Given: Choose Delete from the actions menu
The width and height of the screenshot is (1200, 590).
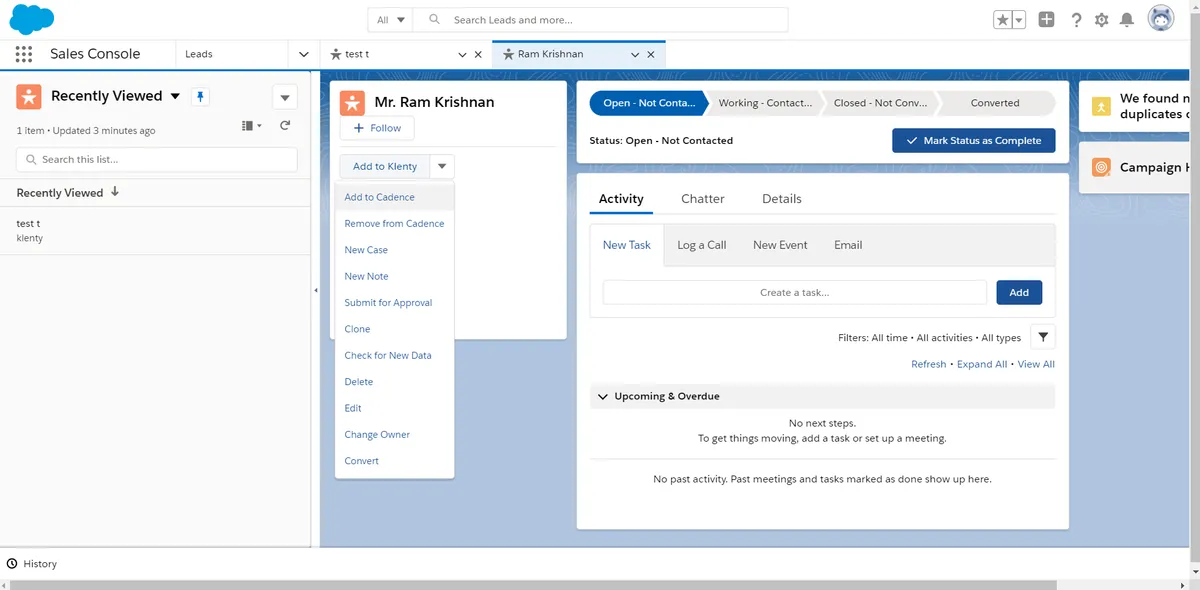Looking at the screenshot, I should pos(394,382).
